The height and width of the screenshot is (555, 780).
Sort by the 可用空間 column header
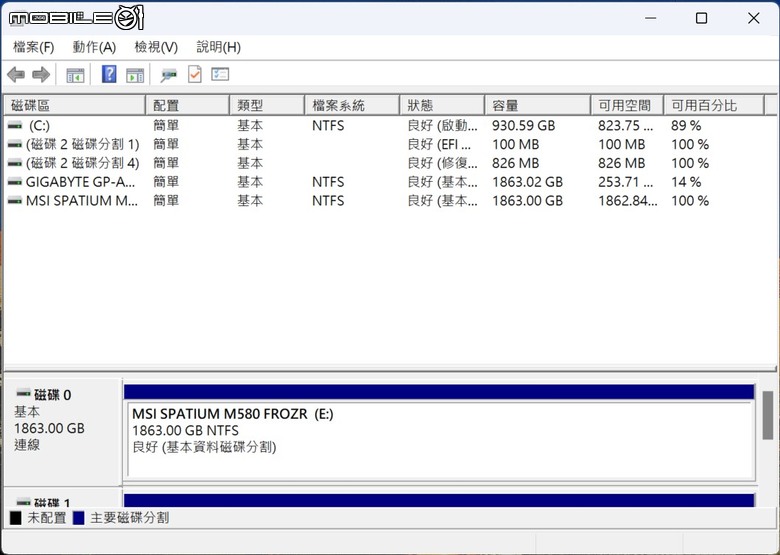point(627,105)
